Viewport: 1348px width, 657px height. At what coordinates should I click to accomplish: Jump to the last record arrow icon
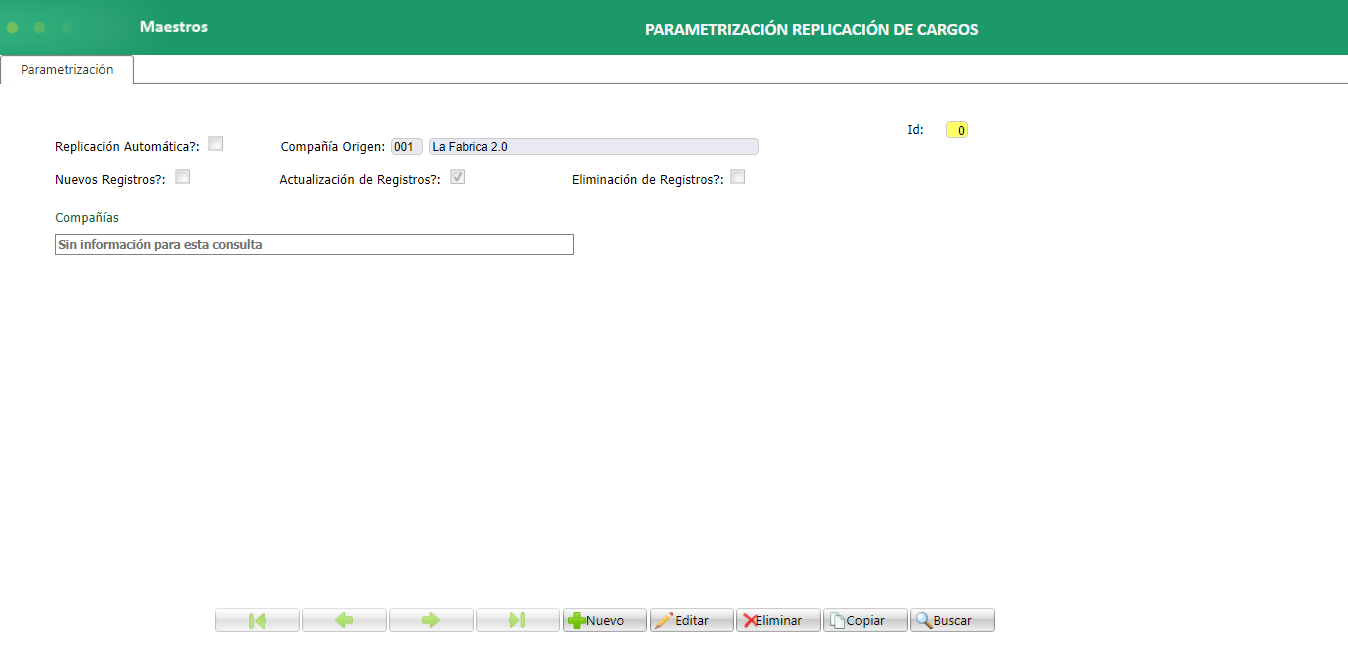(517, 620)
